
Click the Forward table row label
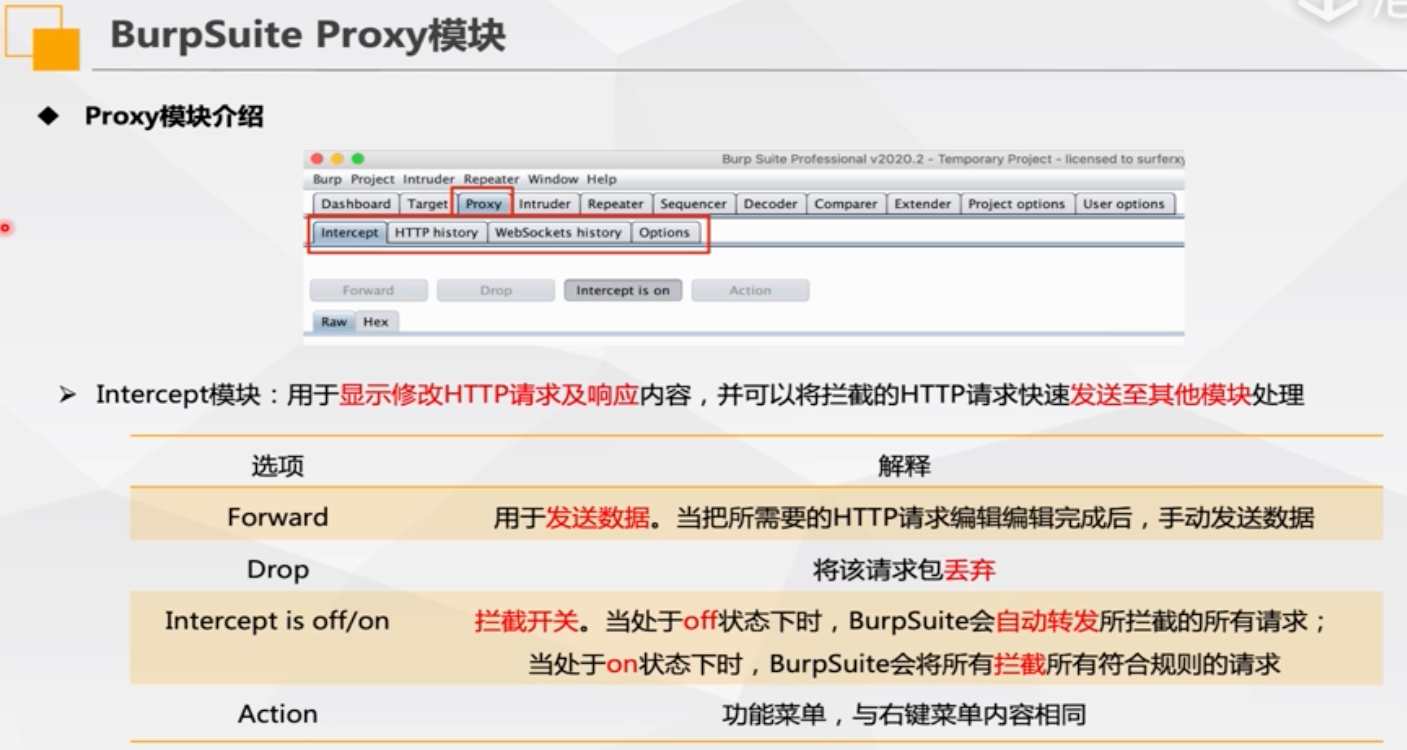tap(277, 517)
